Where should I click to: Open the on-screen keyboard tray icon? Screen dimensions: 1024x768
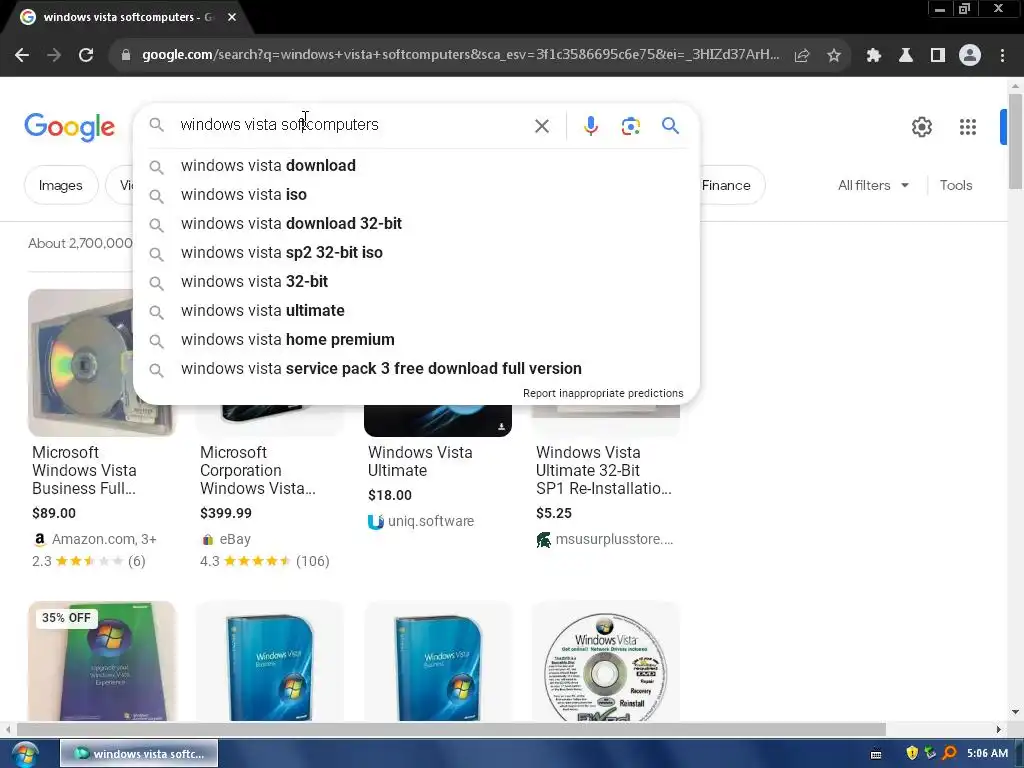point(876,754)
